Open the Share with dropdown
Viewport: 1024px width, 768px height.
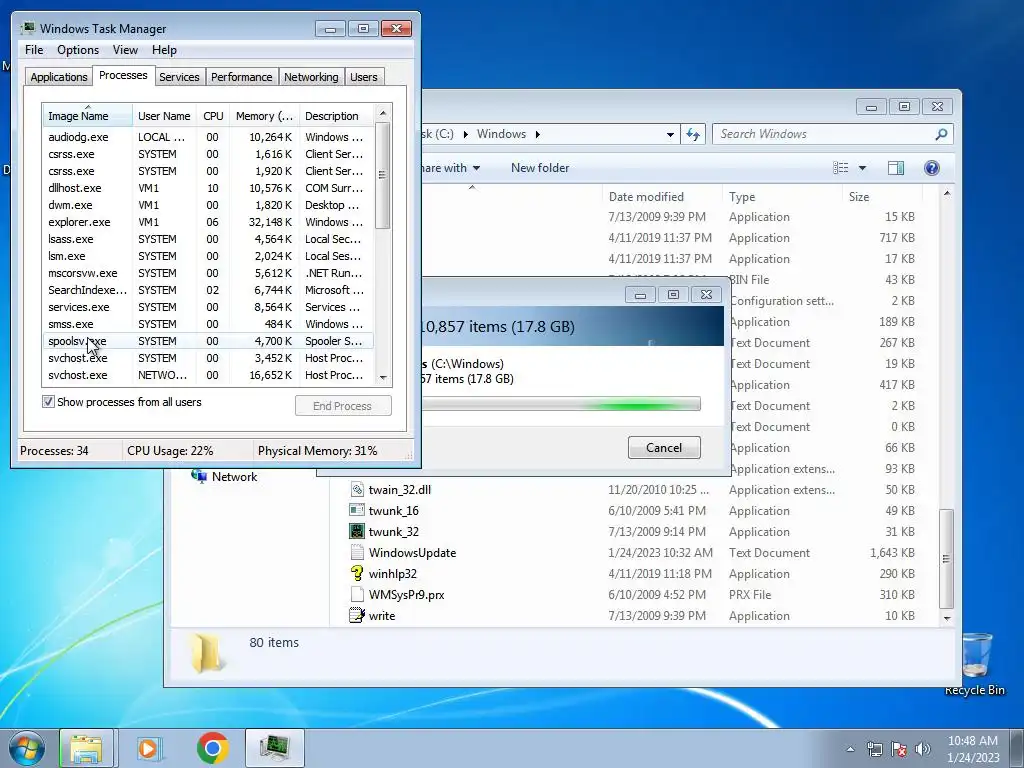click(x=450, y=168)
